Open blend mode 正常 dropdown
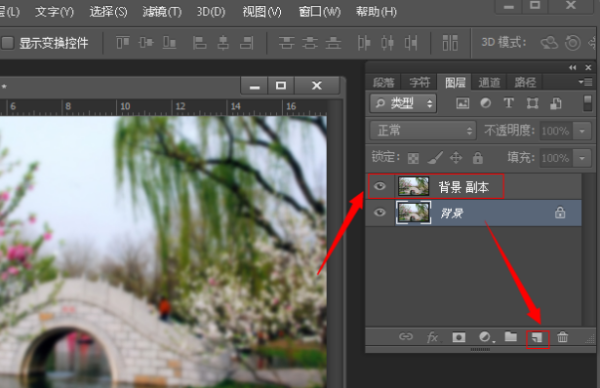Viewport: 600px width, 388px height. tap(423, 131)
